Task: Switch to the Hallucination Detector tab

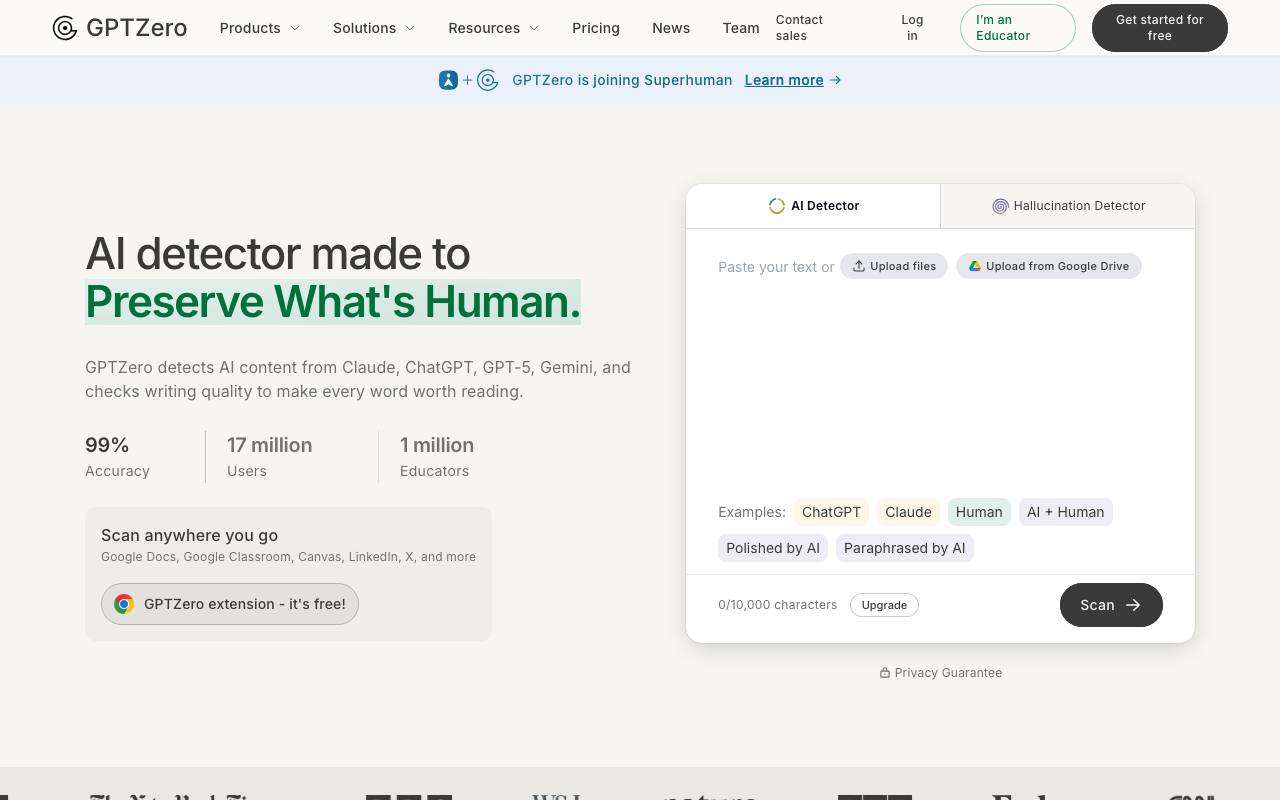Action: 1068,206
